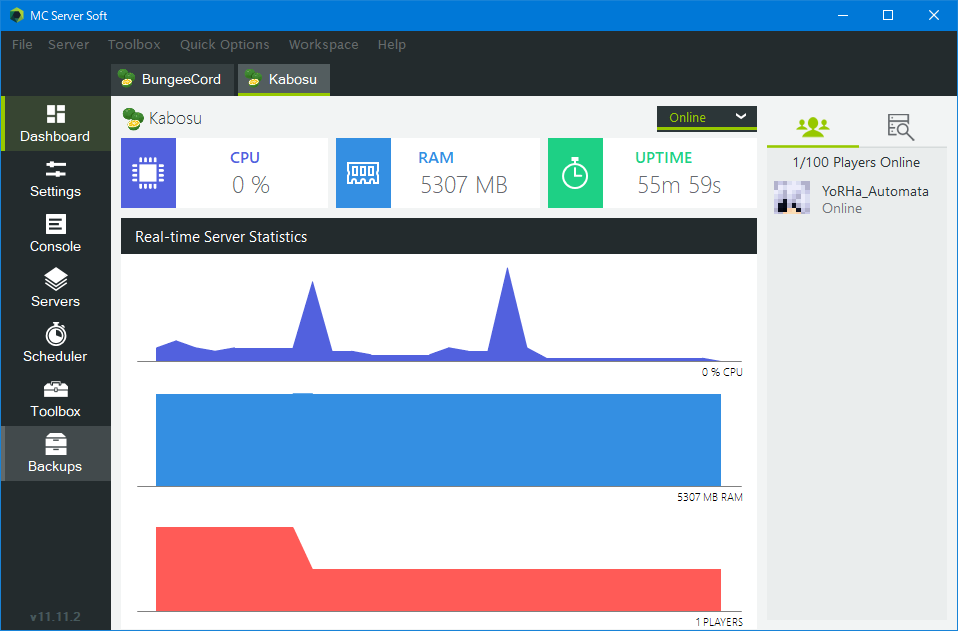Open the Settings sliders icon
Image resolution: width=958 pixels, height=631 pixels.
[56, 170]
